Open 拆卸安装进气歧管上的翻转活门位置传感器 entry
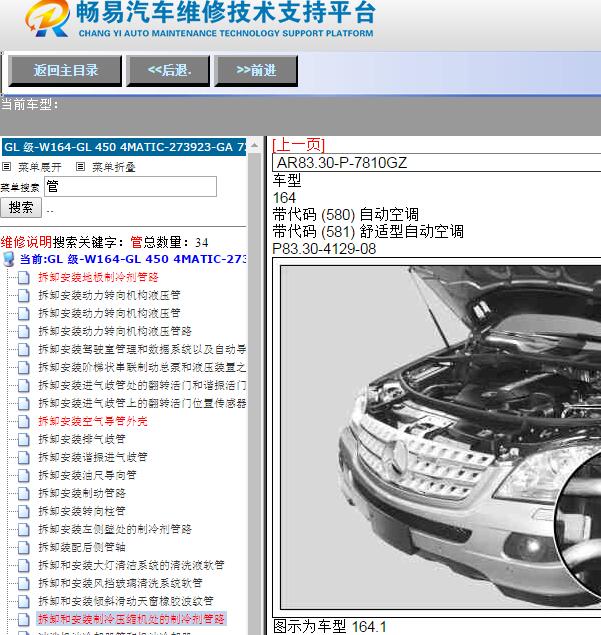The height and width of the screenshot is (635, 601). 142,403
